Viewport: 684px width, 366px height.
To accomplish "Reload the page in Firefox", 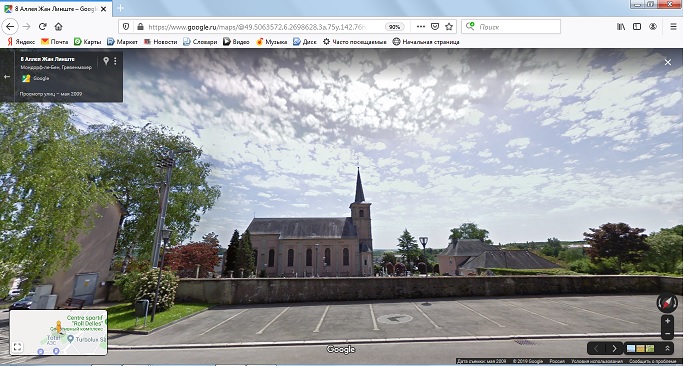I will tap(43, 27).
